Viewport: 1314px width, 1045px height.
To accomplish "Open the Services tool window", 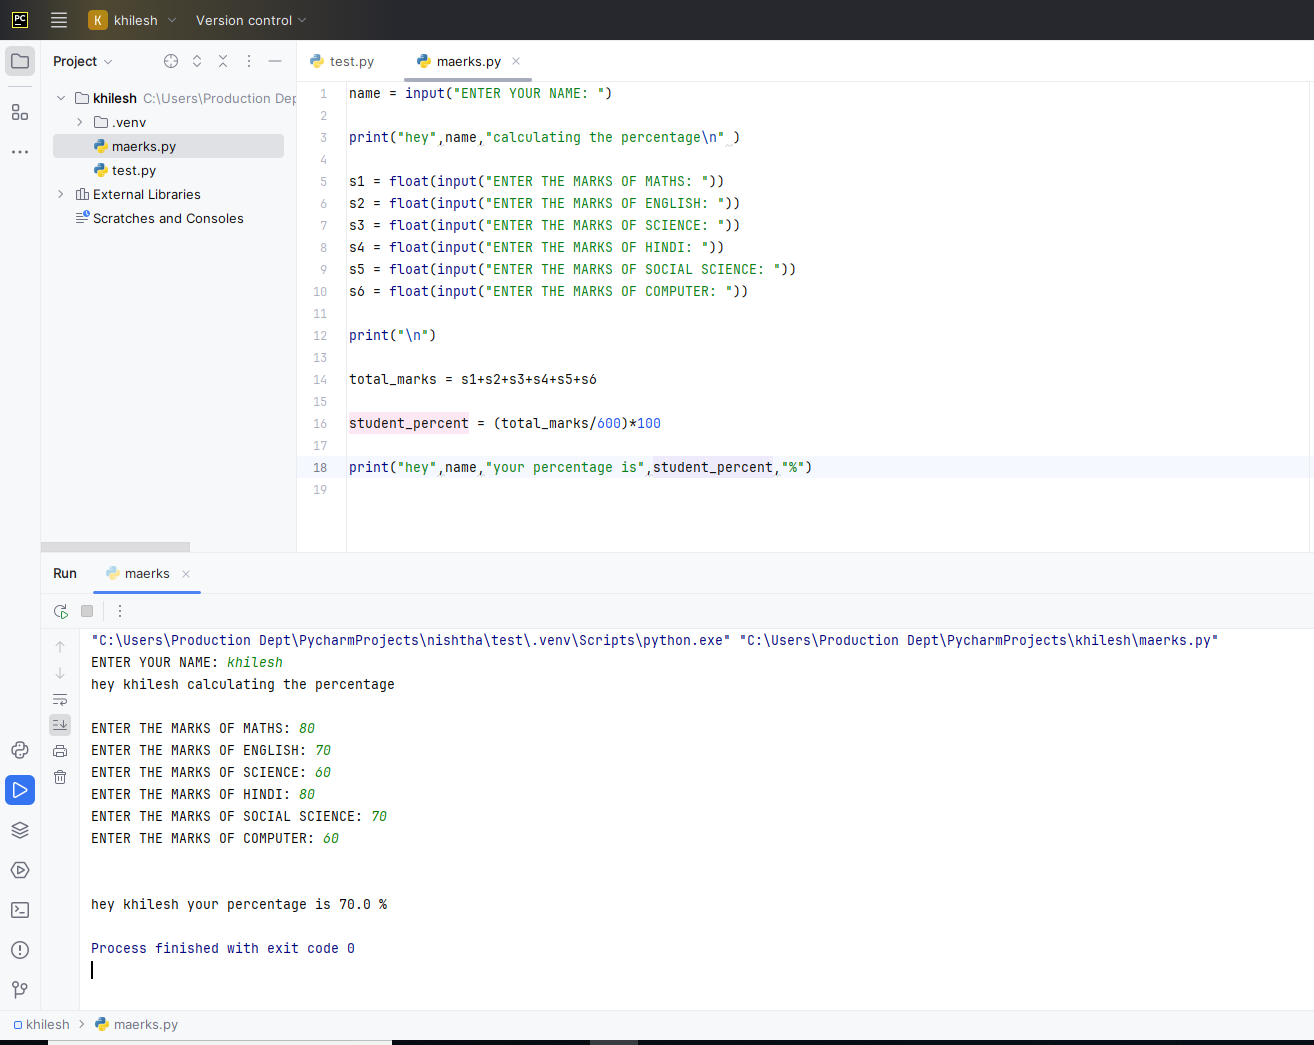I will (20, 870).
